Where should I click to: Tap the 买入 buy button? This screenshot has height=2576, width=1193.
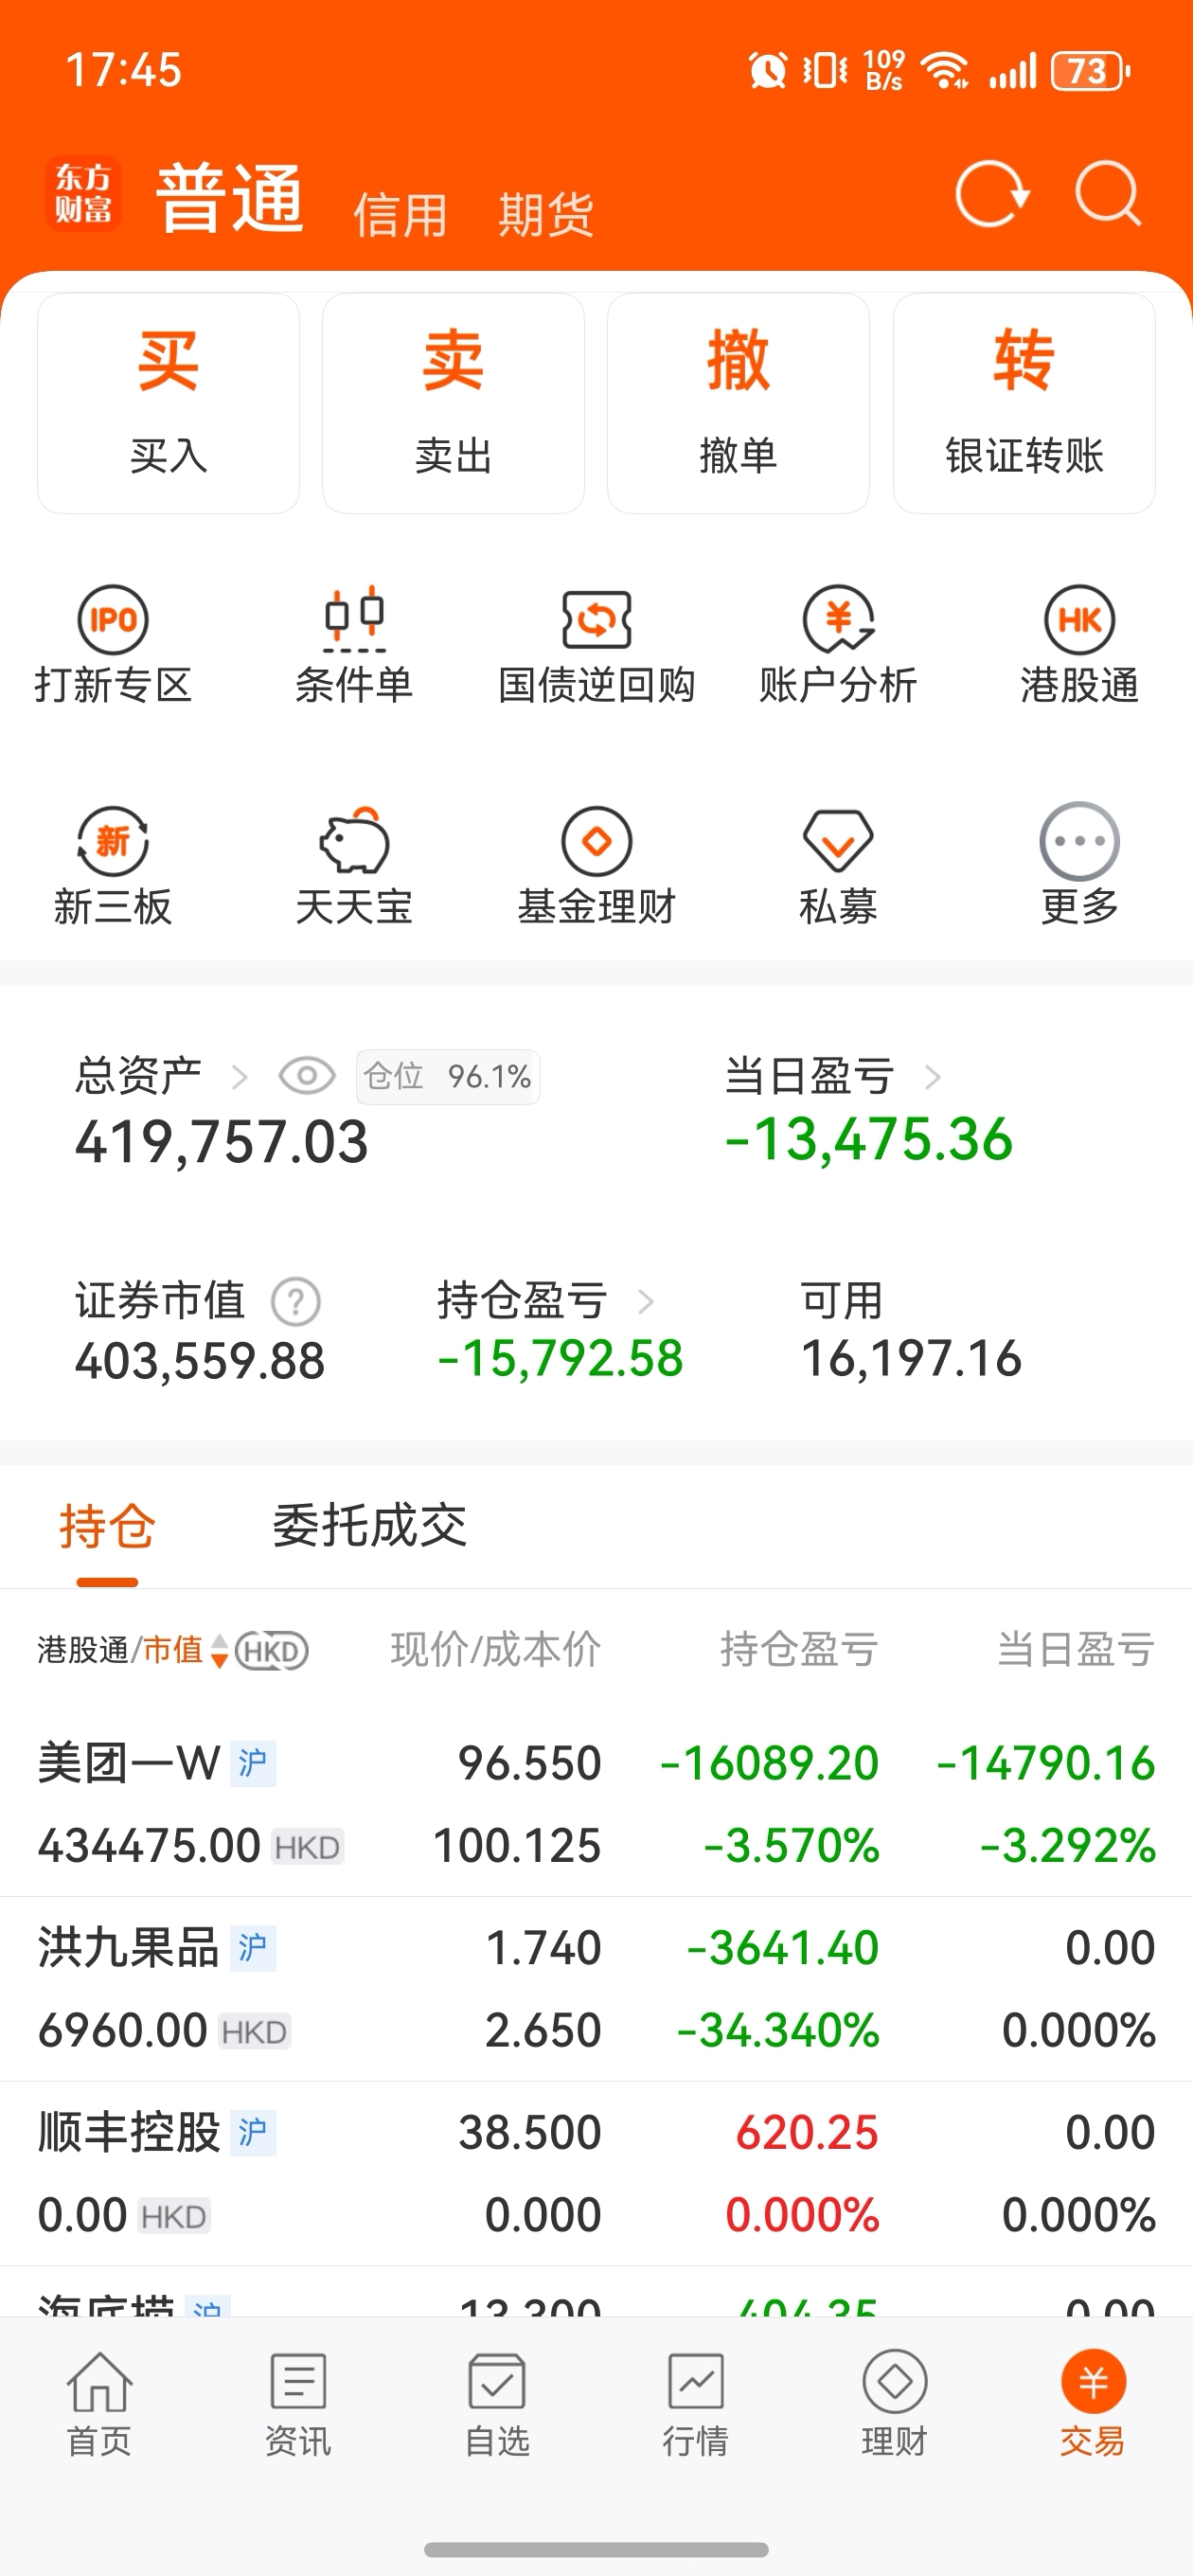168,403
